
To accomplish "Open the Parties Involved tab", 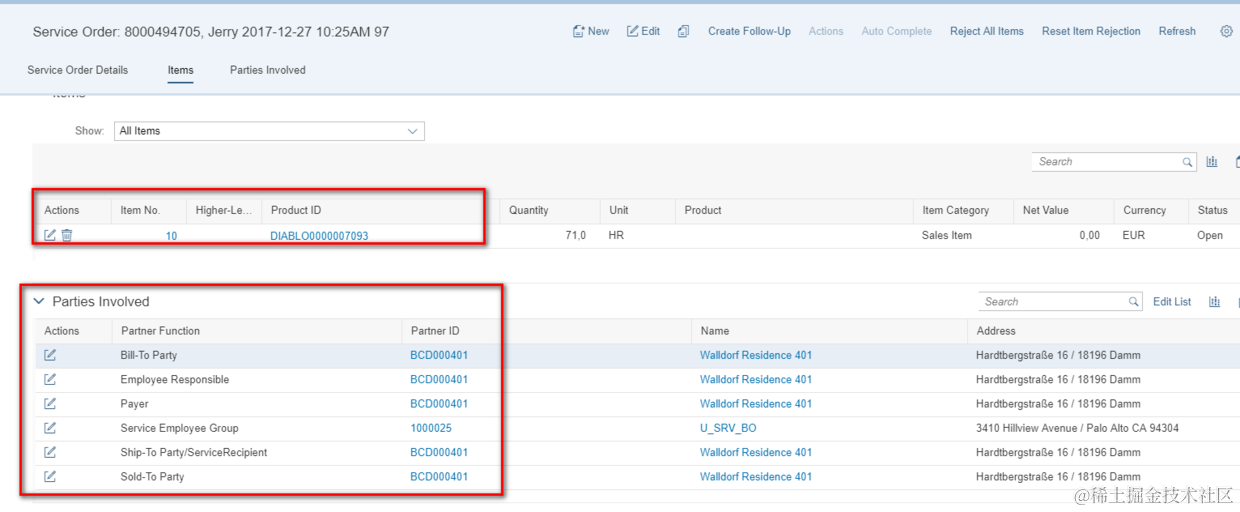I will [268, 70].
